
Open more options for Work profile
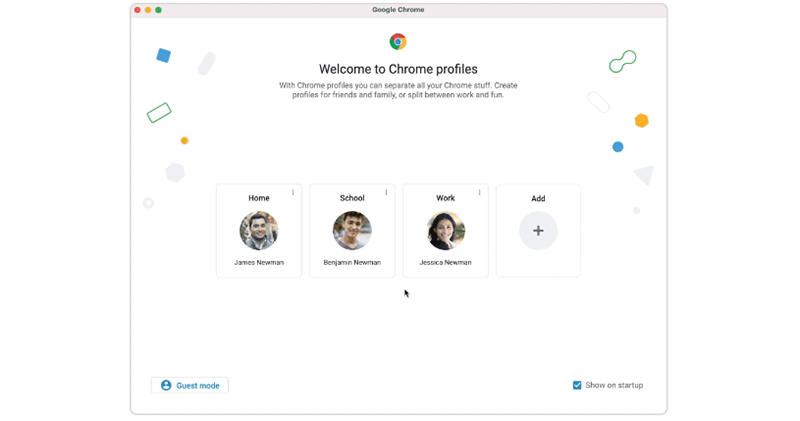(x=479, y=193)
